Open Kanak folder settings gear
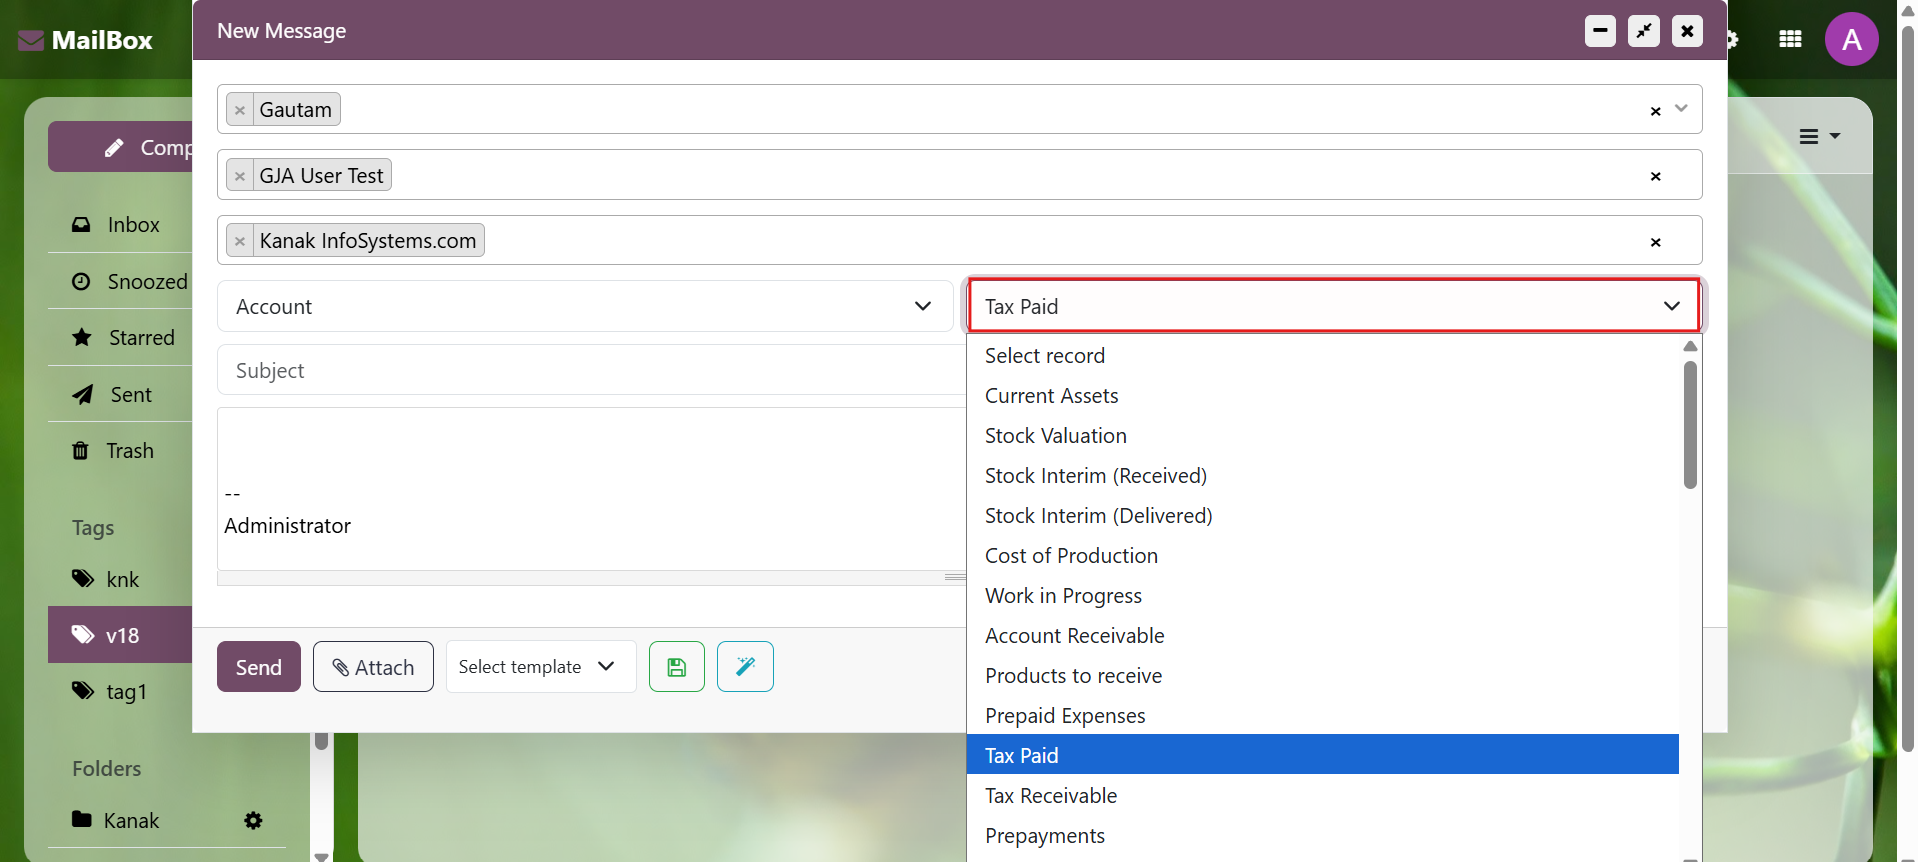The width and height of the screenshot is (1918, 862). pos(254,821)
